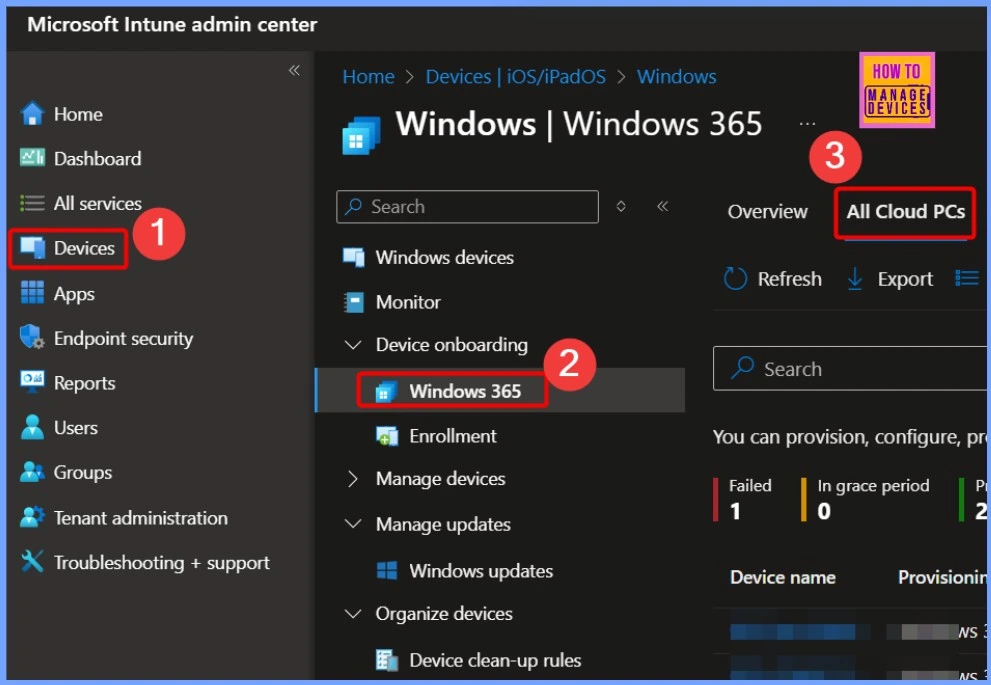Switch to the Overview tab

coord(767,212)
